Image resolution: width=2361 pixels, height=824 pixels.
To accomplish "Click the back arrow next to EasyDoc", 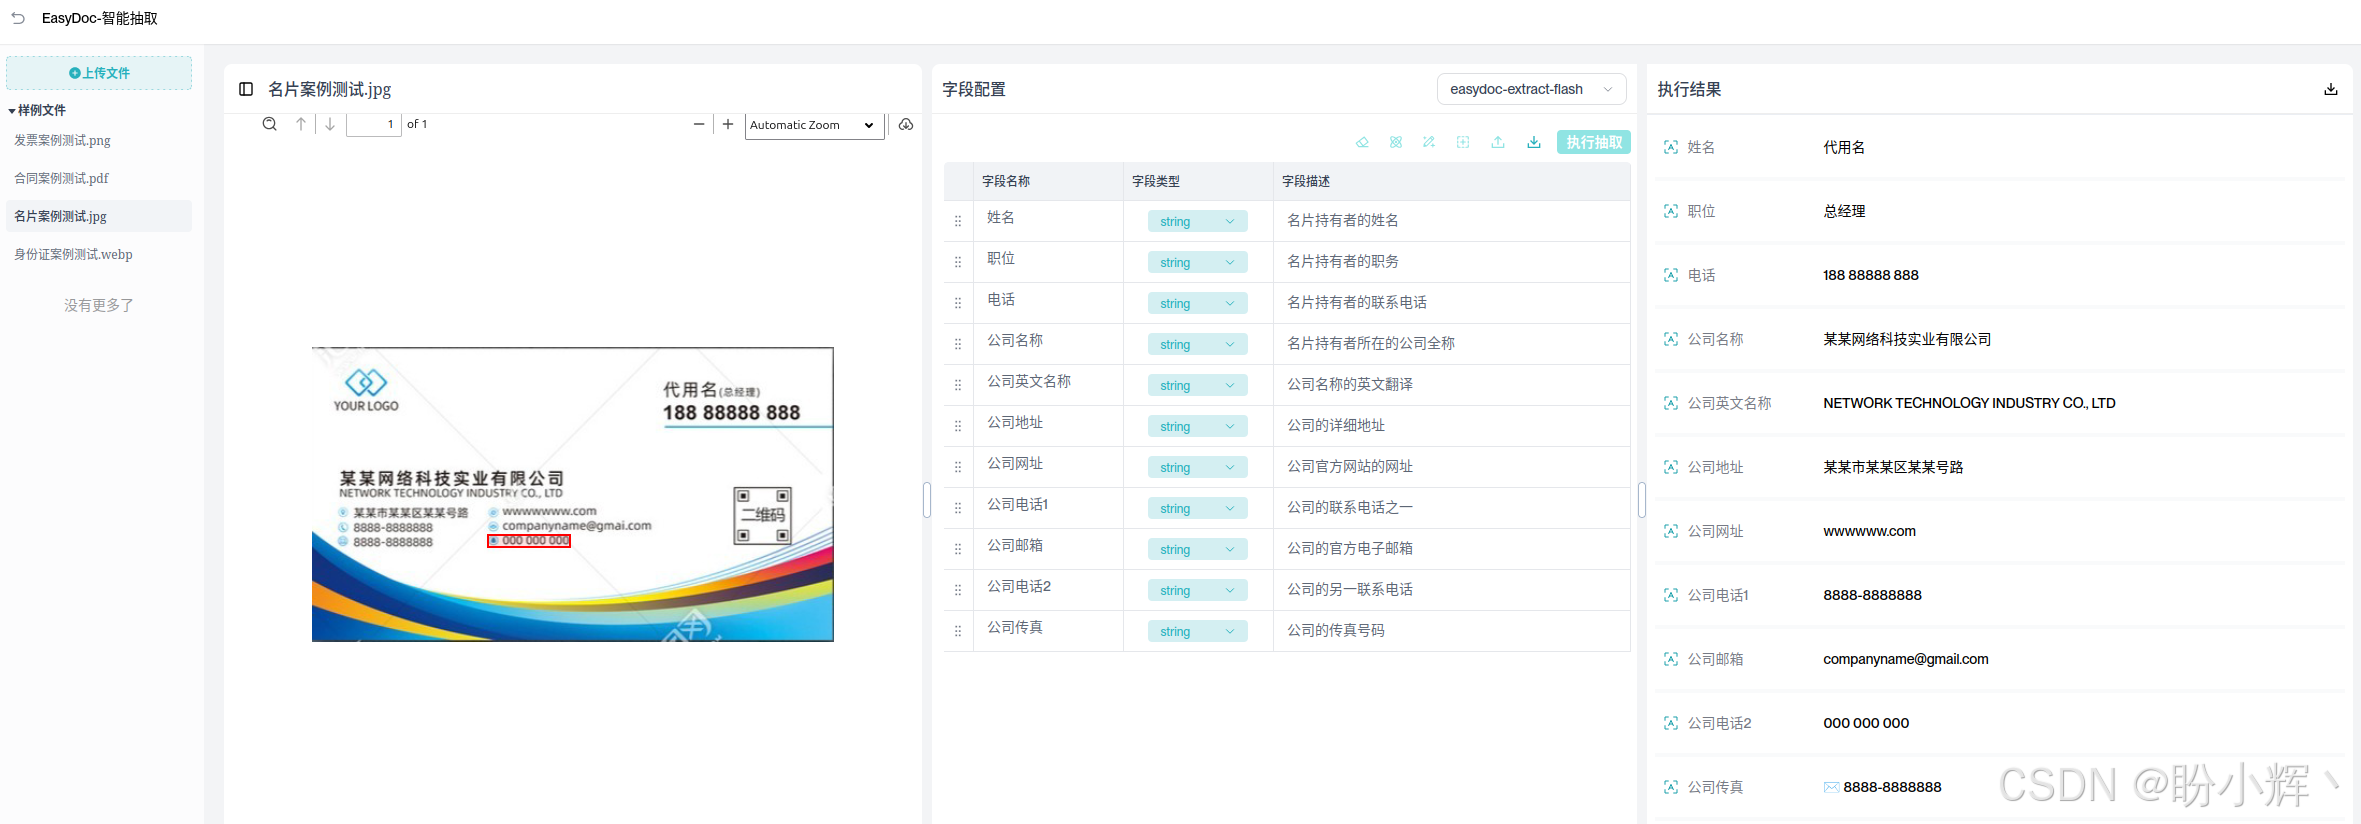I will [18, 18].
